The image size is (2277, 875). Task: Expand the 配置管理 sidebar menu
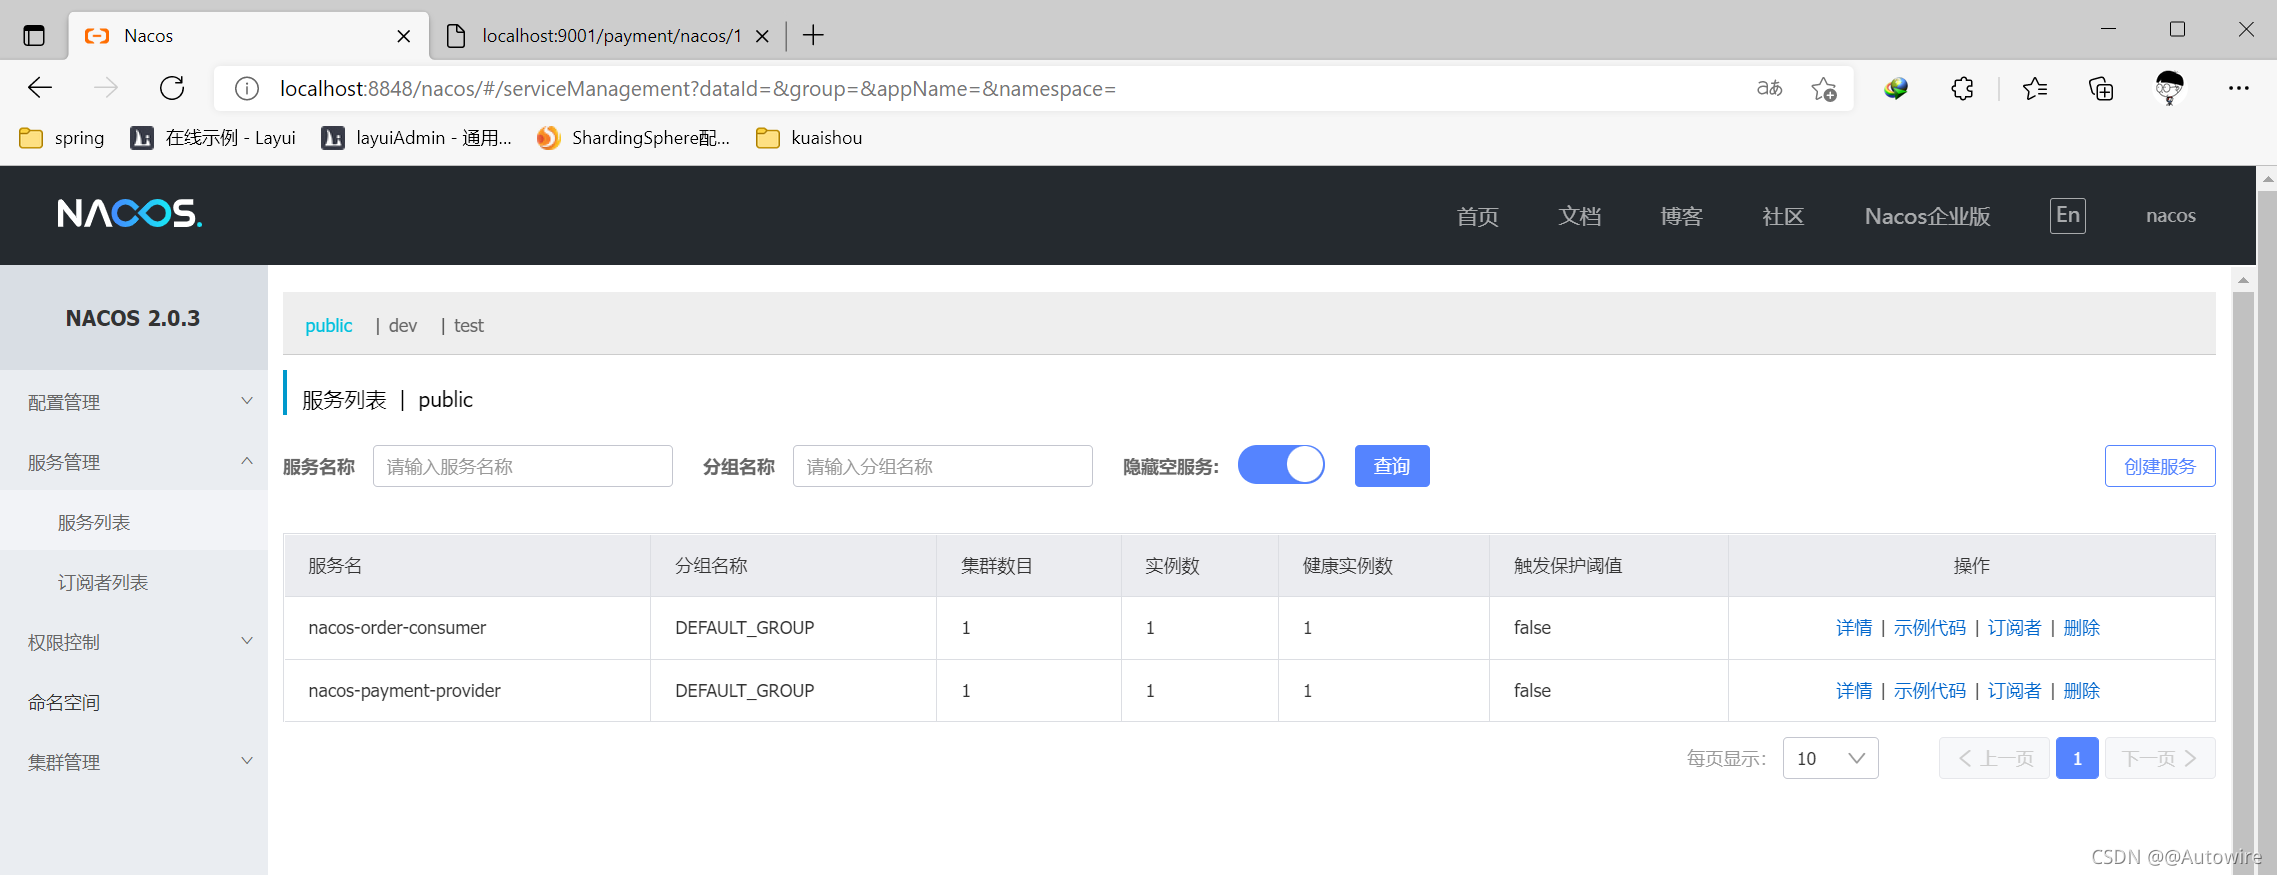click(134, 402)
